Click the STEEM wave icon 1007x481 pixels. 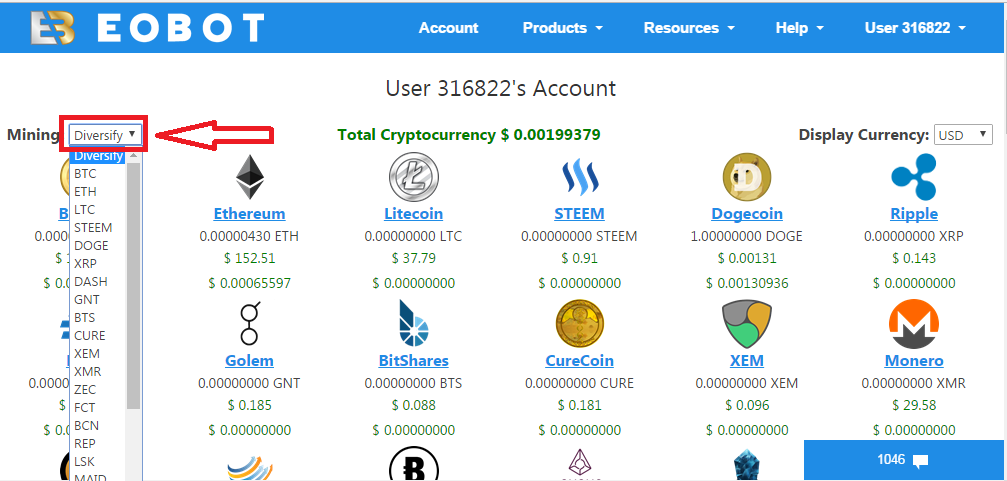(579, 177)
